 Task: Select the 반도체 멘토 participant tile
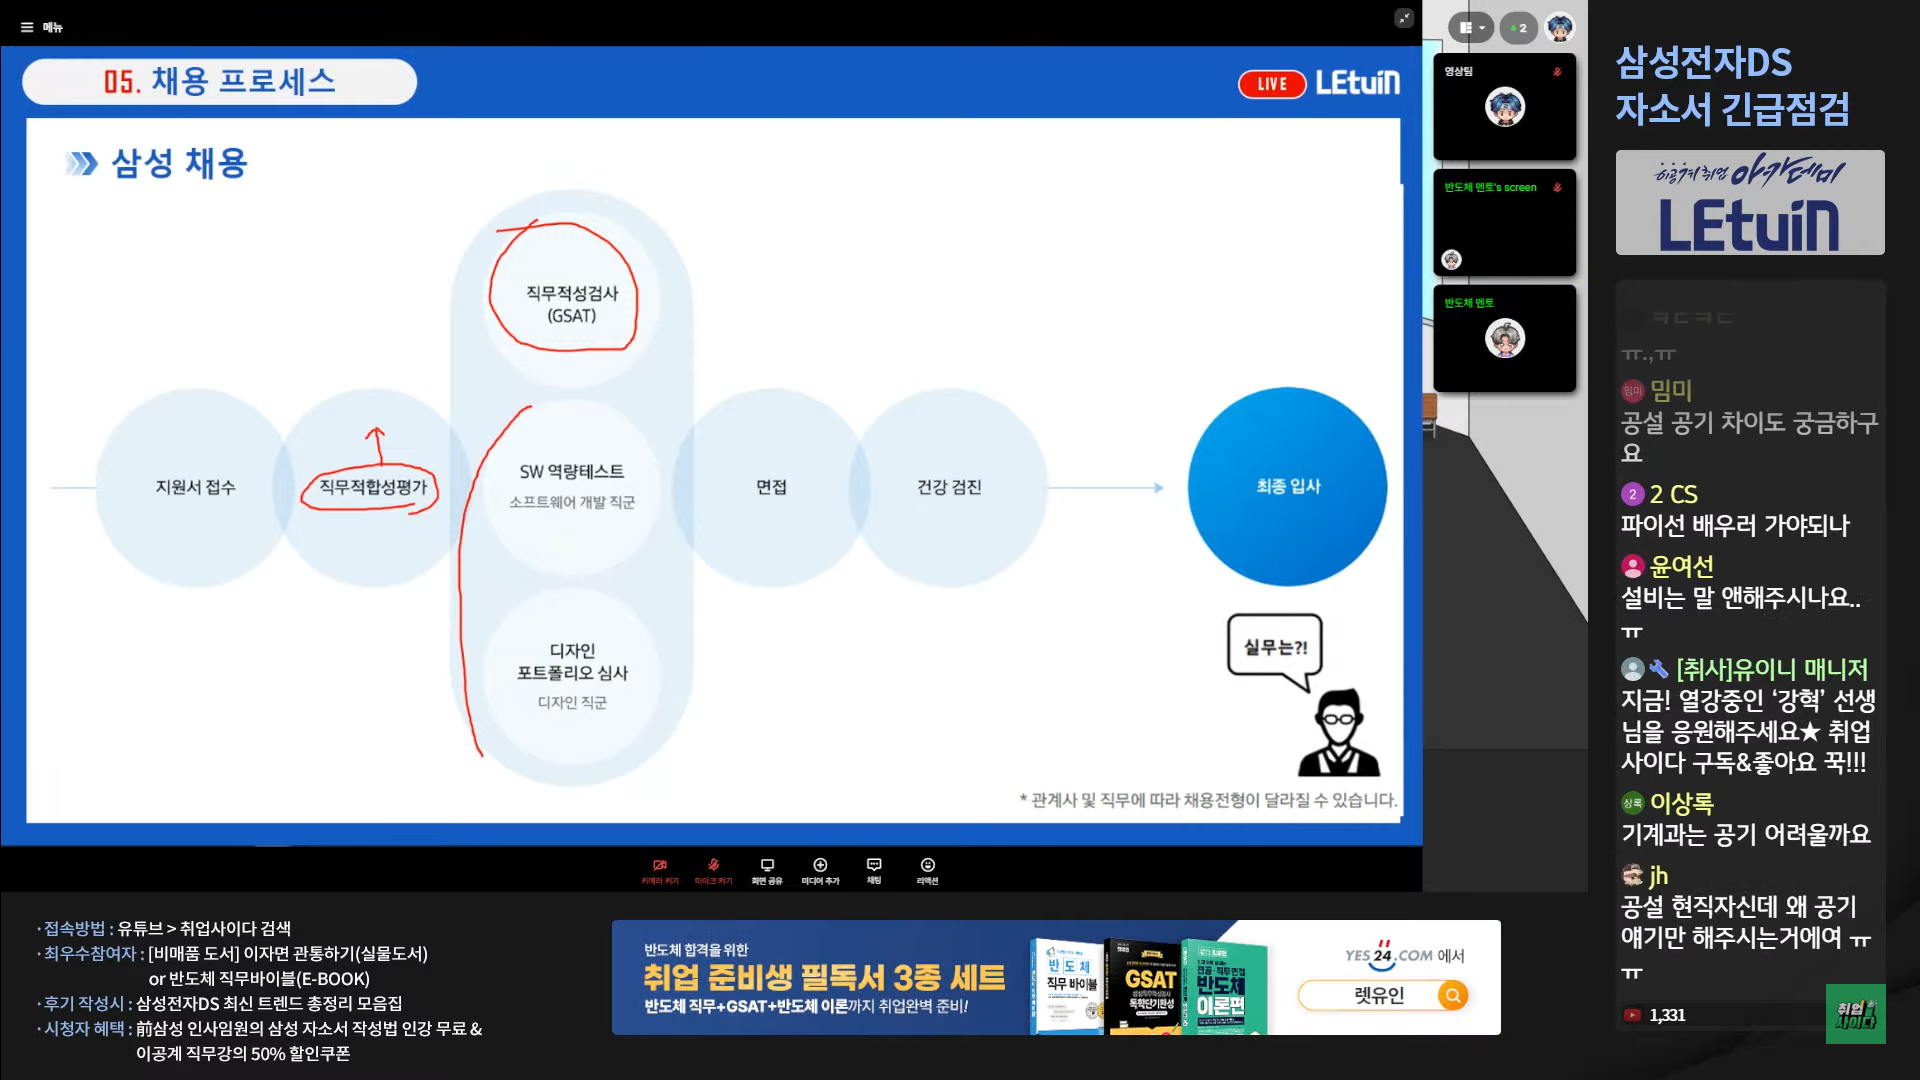tap(1504, 340)
